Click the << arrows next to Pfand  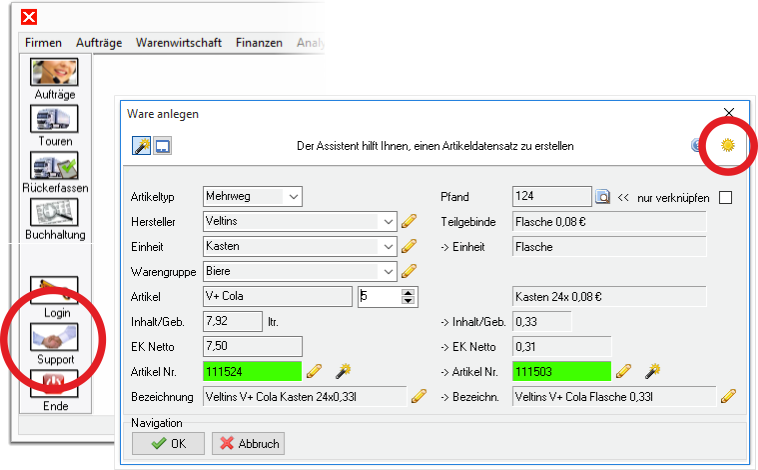[623, 198]
